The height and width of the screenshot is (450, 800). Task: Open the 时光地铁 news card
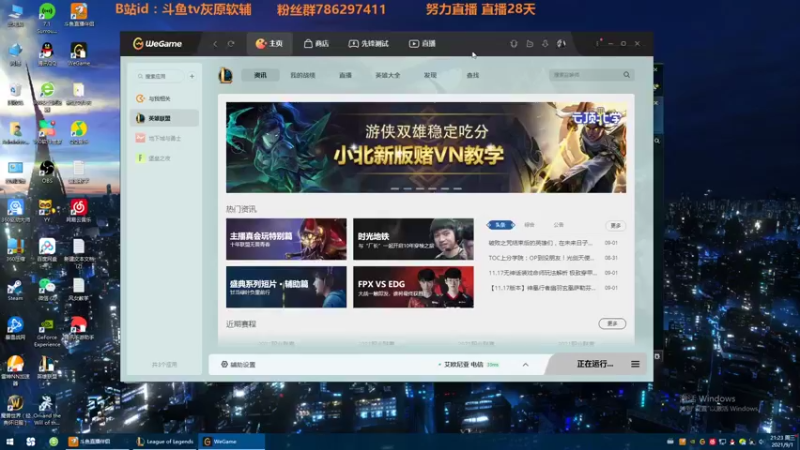pos(413,239)
